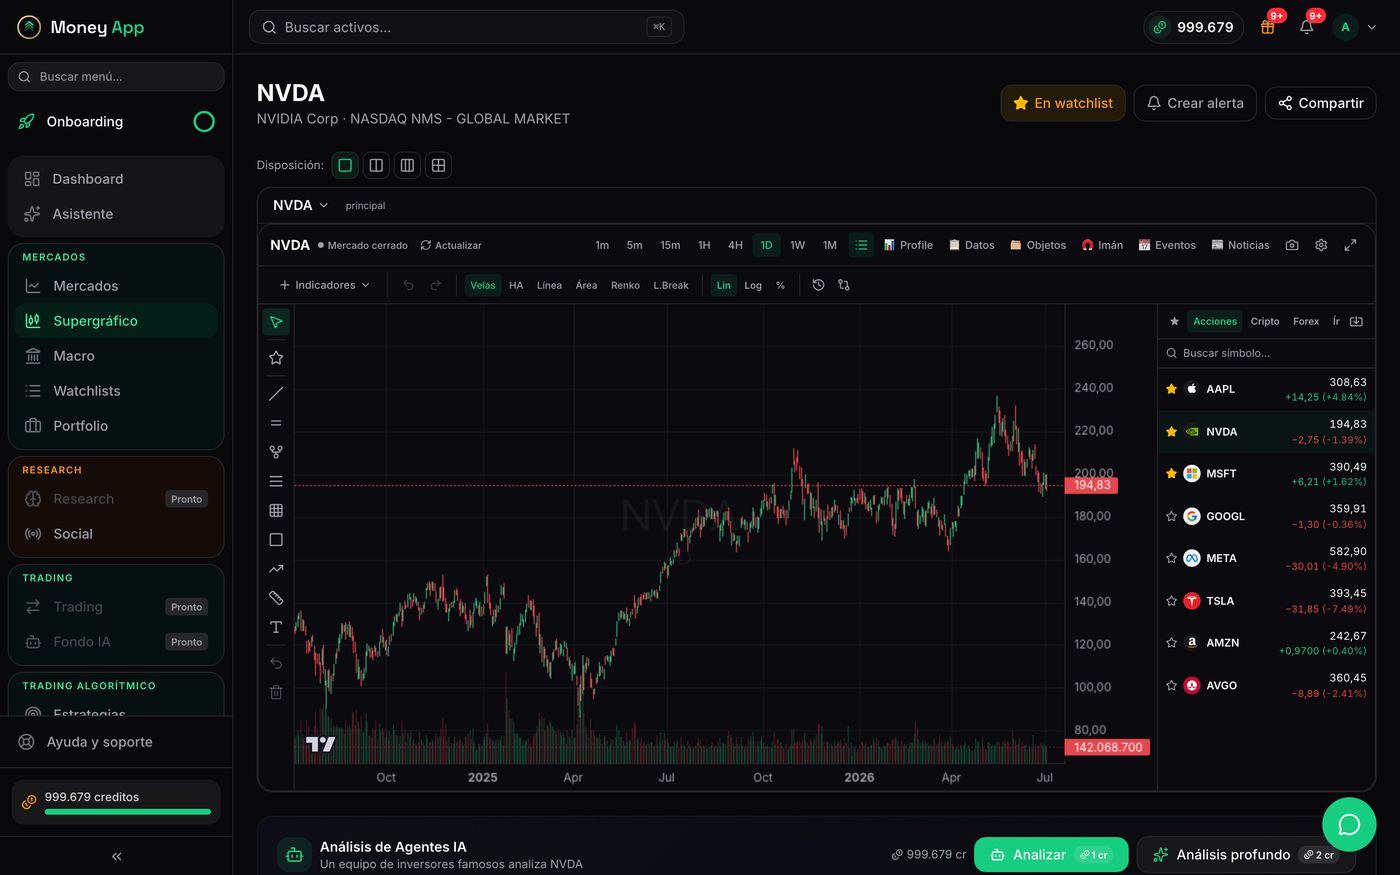Click the Onboarding progress ring
The width and height of the screenshot is (1400, 875).
pyautogui.click(x=204, y=122)
